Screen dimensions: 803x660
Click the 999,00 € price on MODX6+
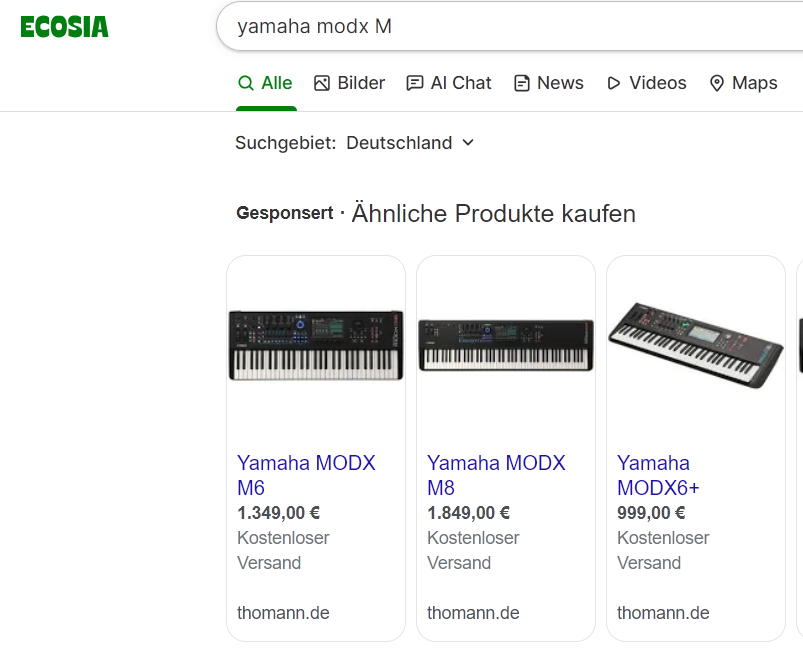[x=651, y=513]
